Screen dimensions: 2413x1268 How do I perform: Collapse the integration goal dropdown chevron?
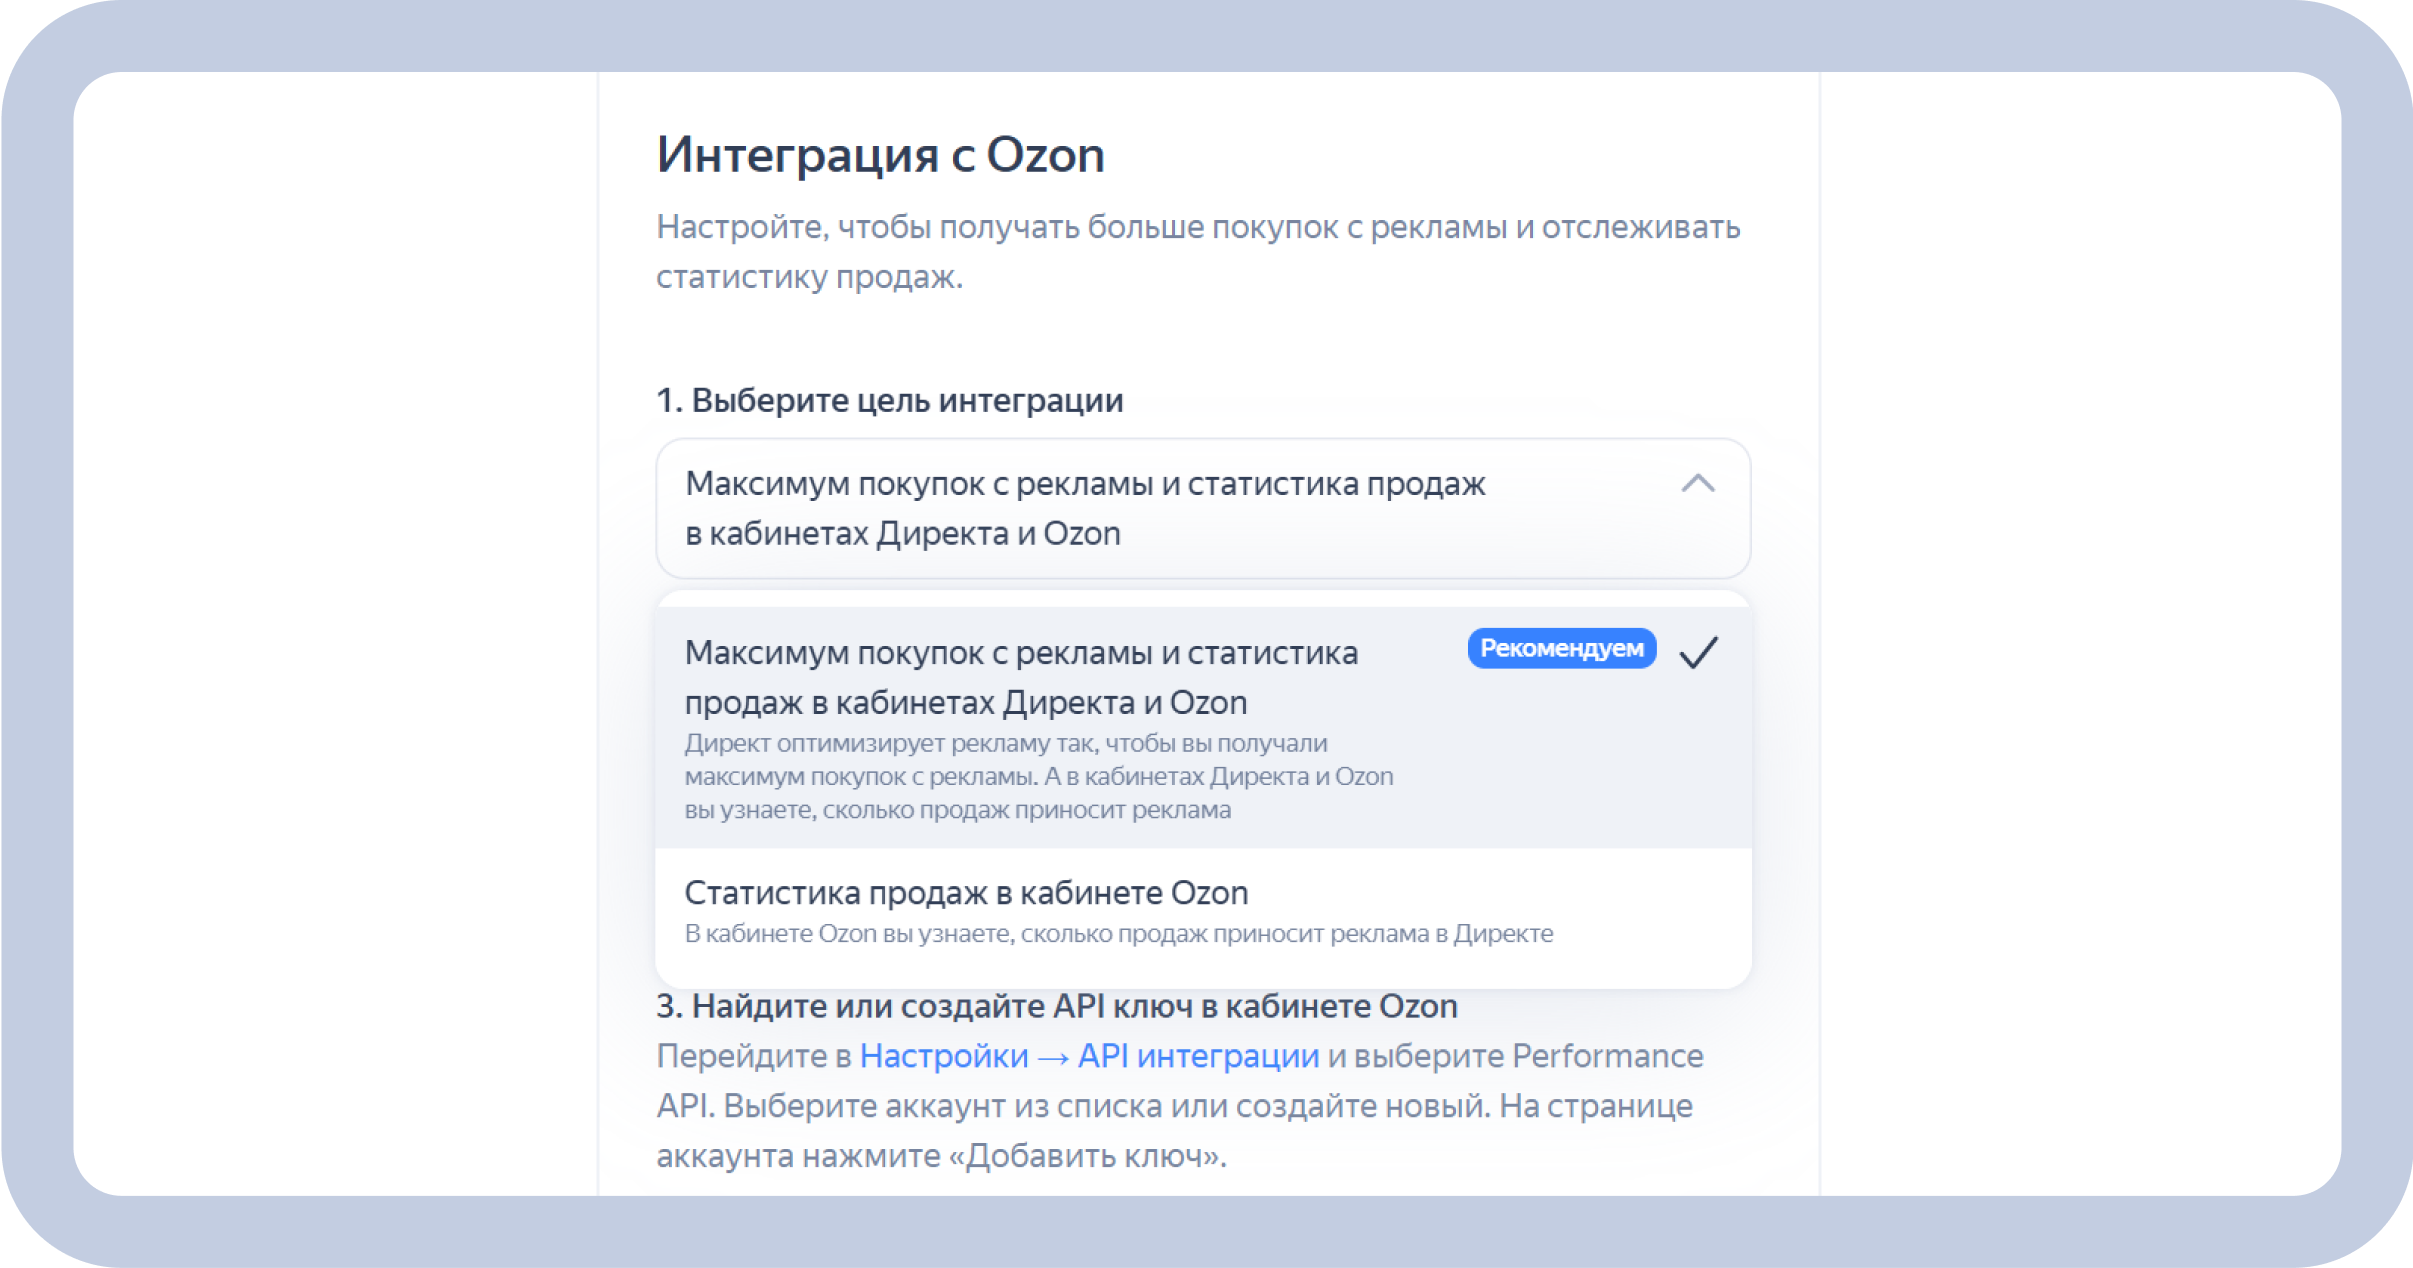coord(1698,484)
